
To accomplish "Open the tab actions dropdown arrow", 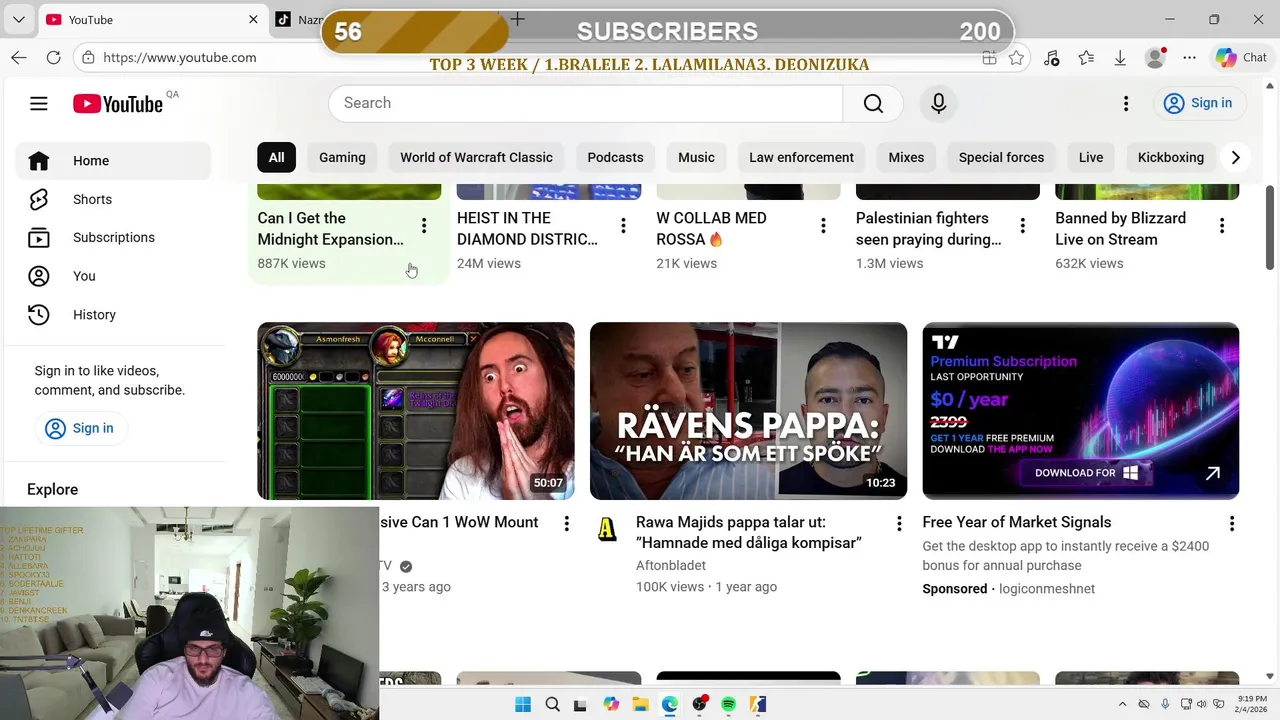I will point(19,19).
